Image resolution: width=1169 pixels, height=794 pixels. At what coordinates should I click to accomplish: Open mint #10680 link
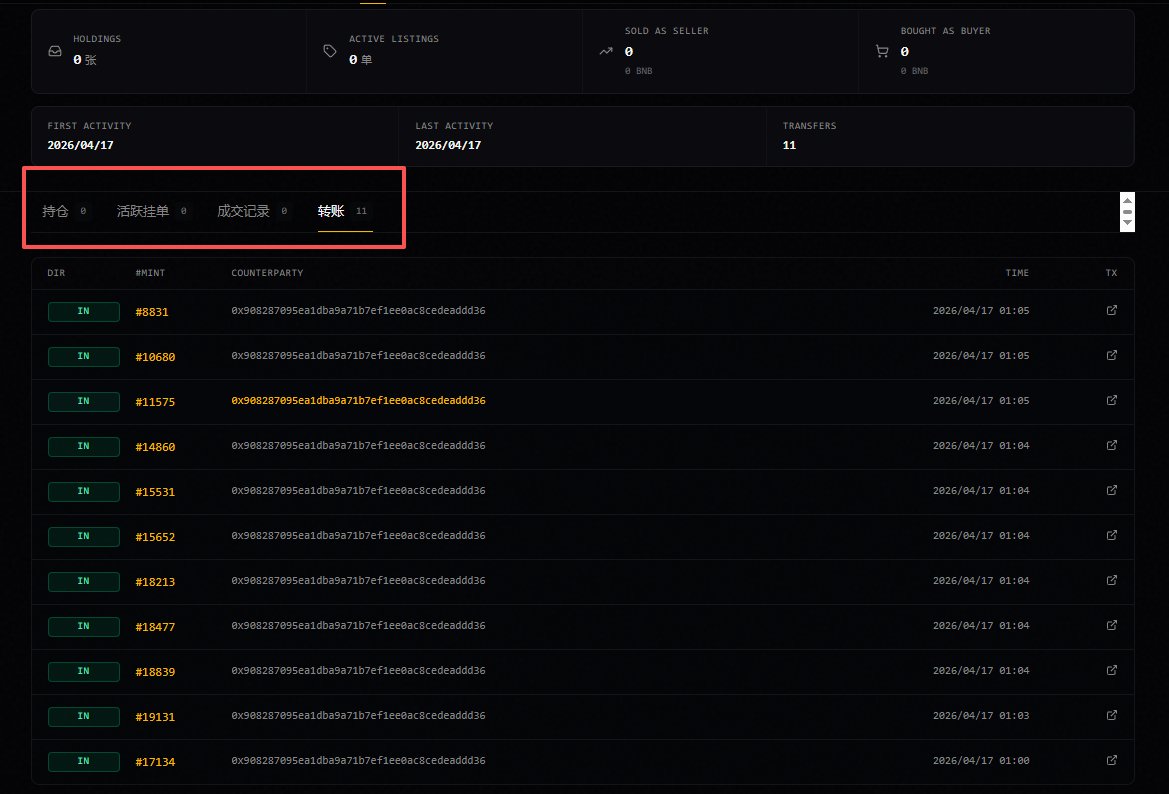[155, 357]
